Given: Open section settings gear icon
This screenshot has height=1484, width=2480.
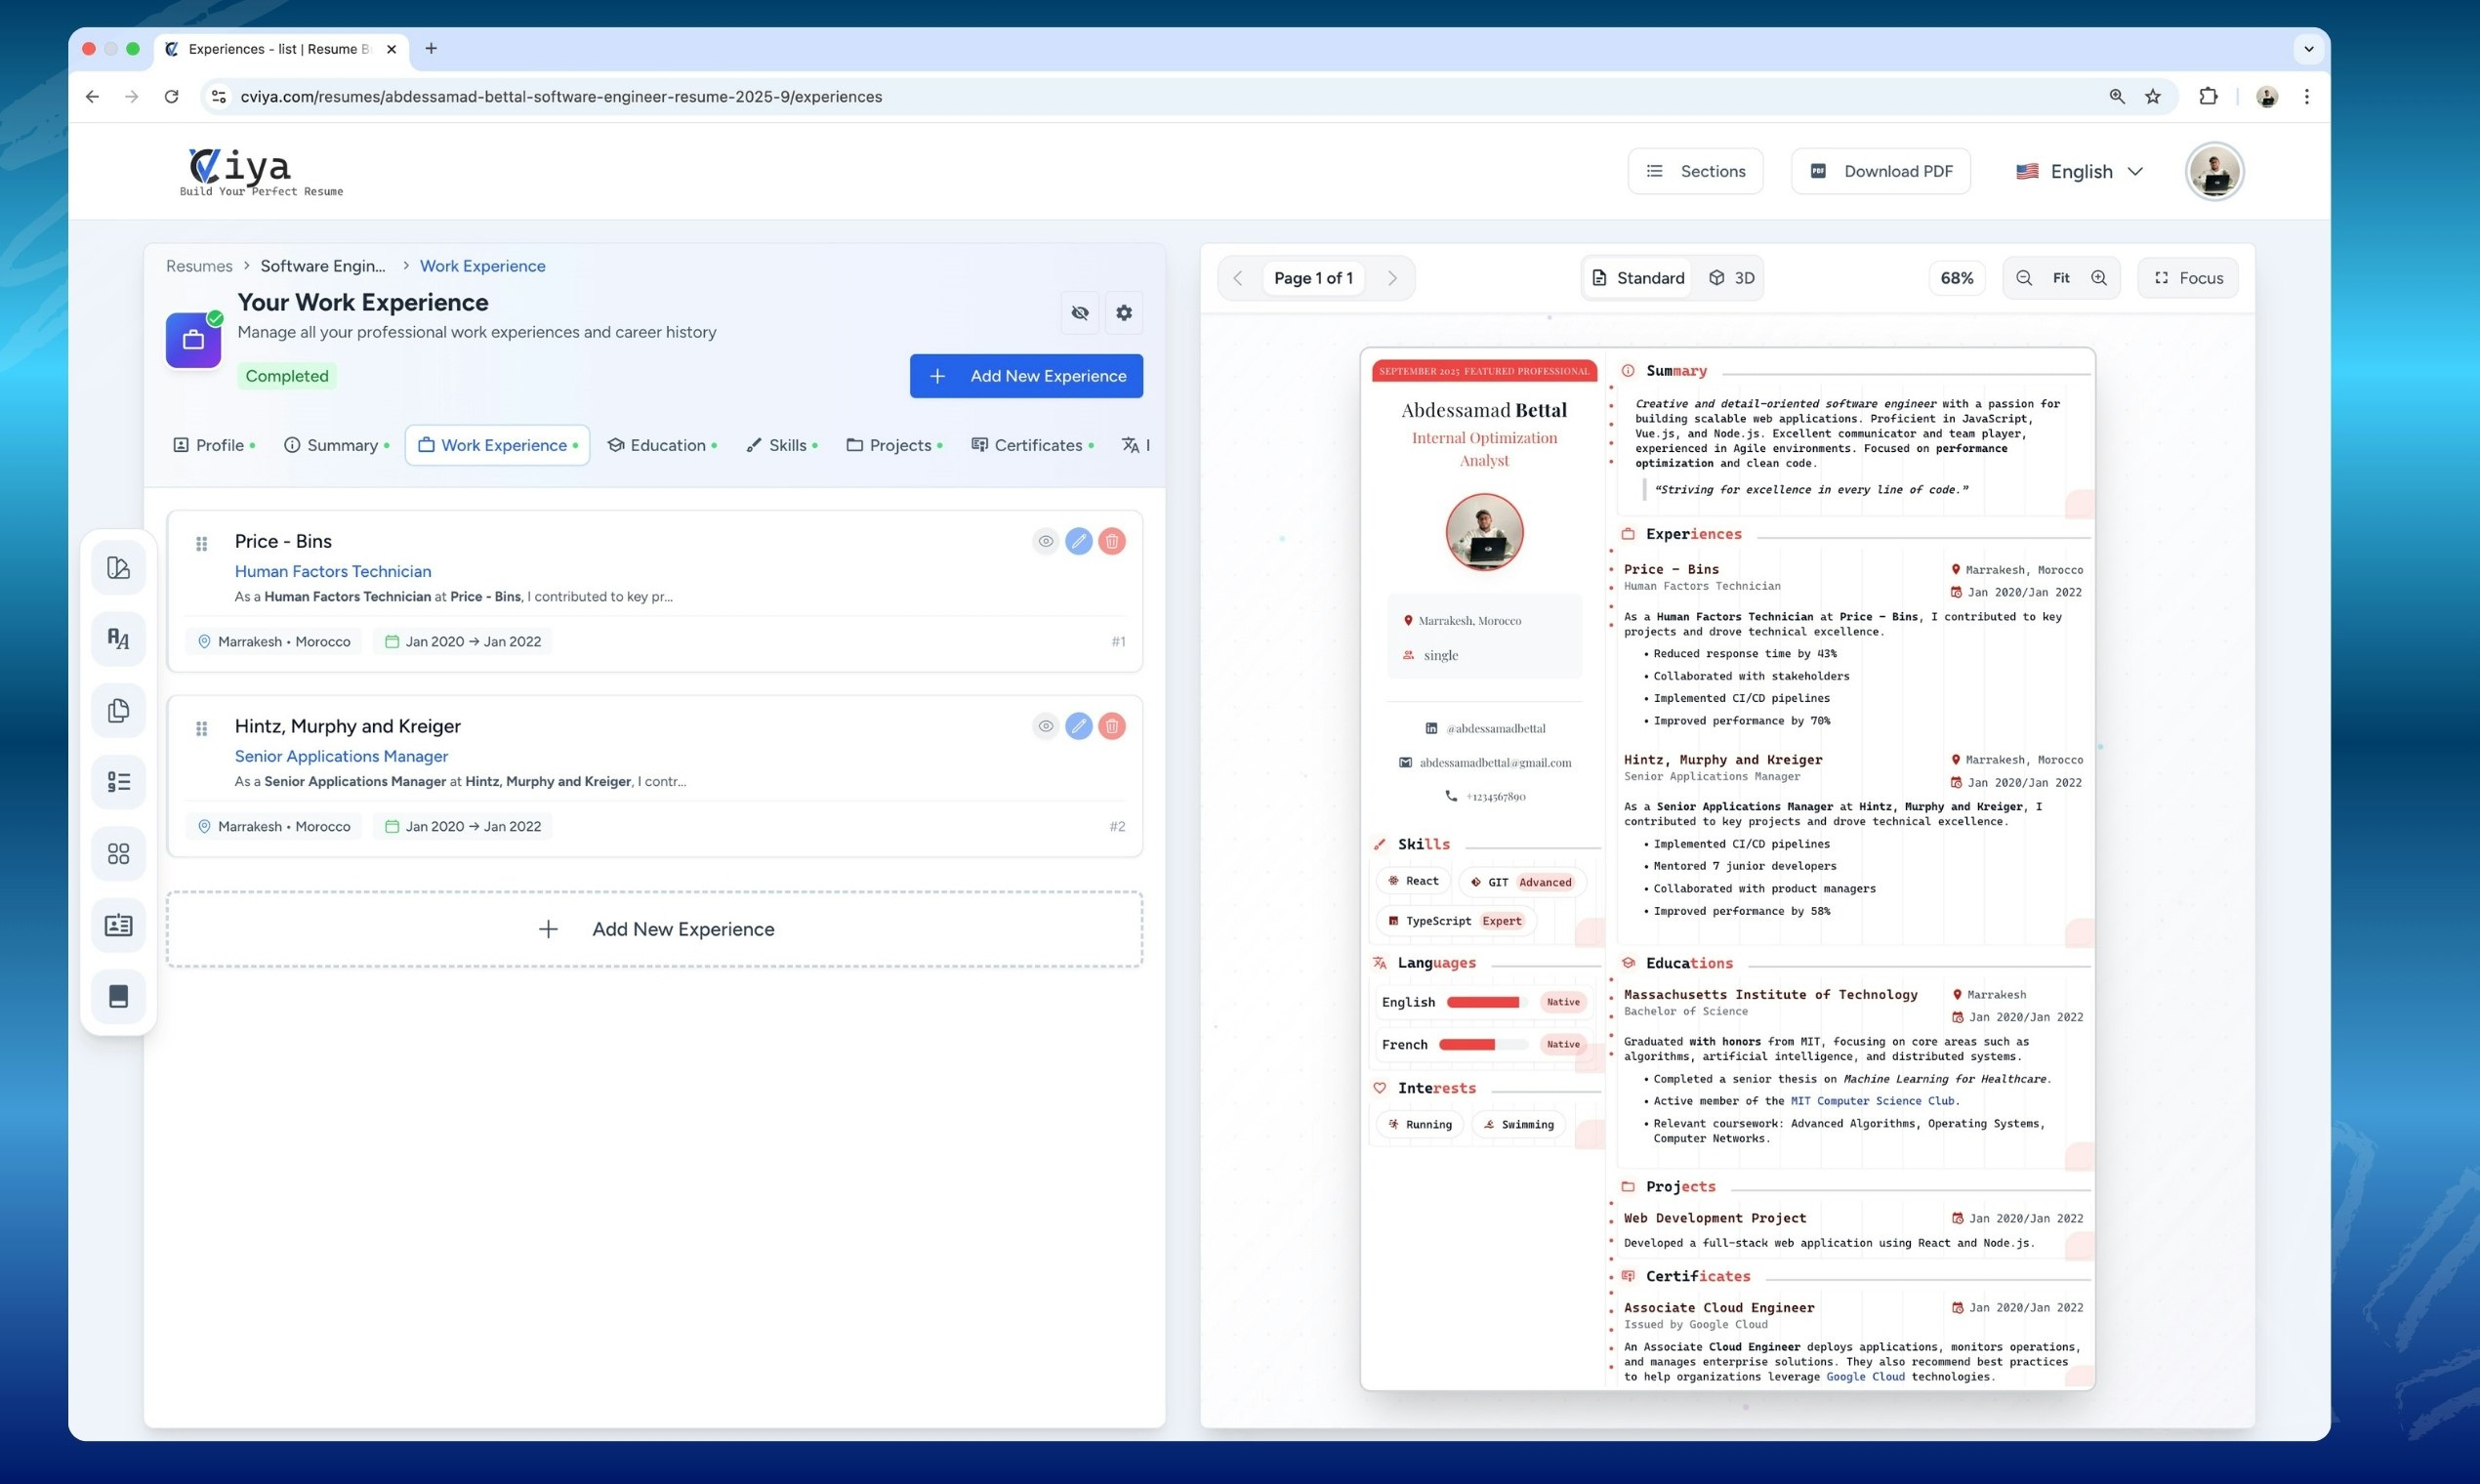Looking at the screenshot, I should [1123, 313].
